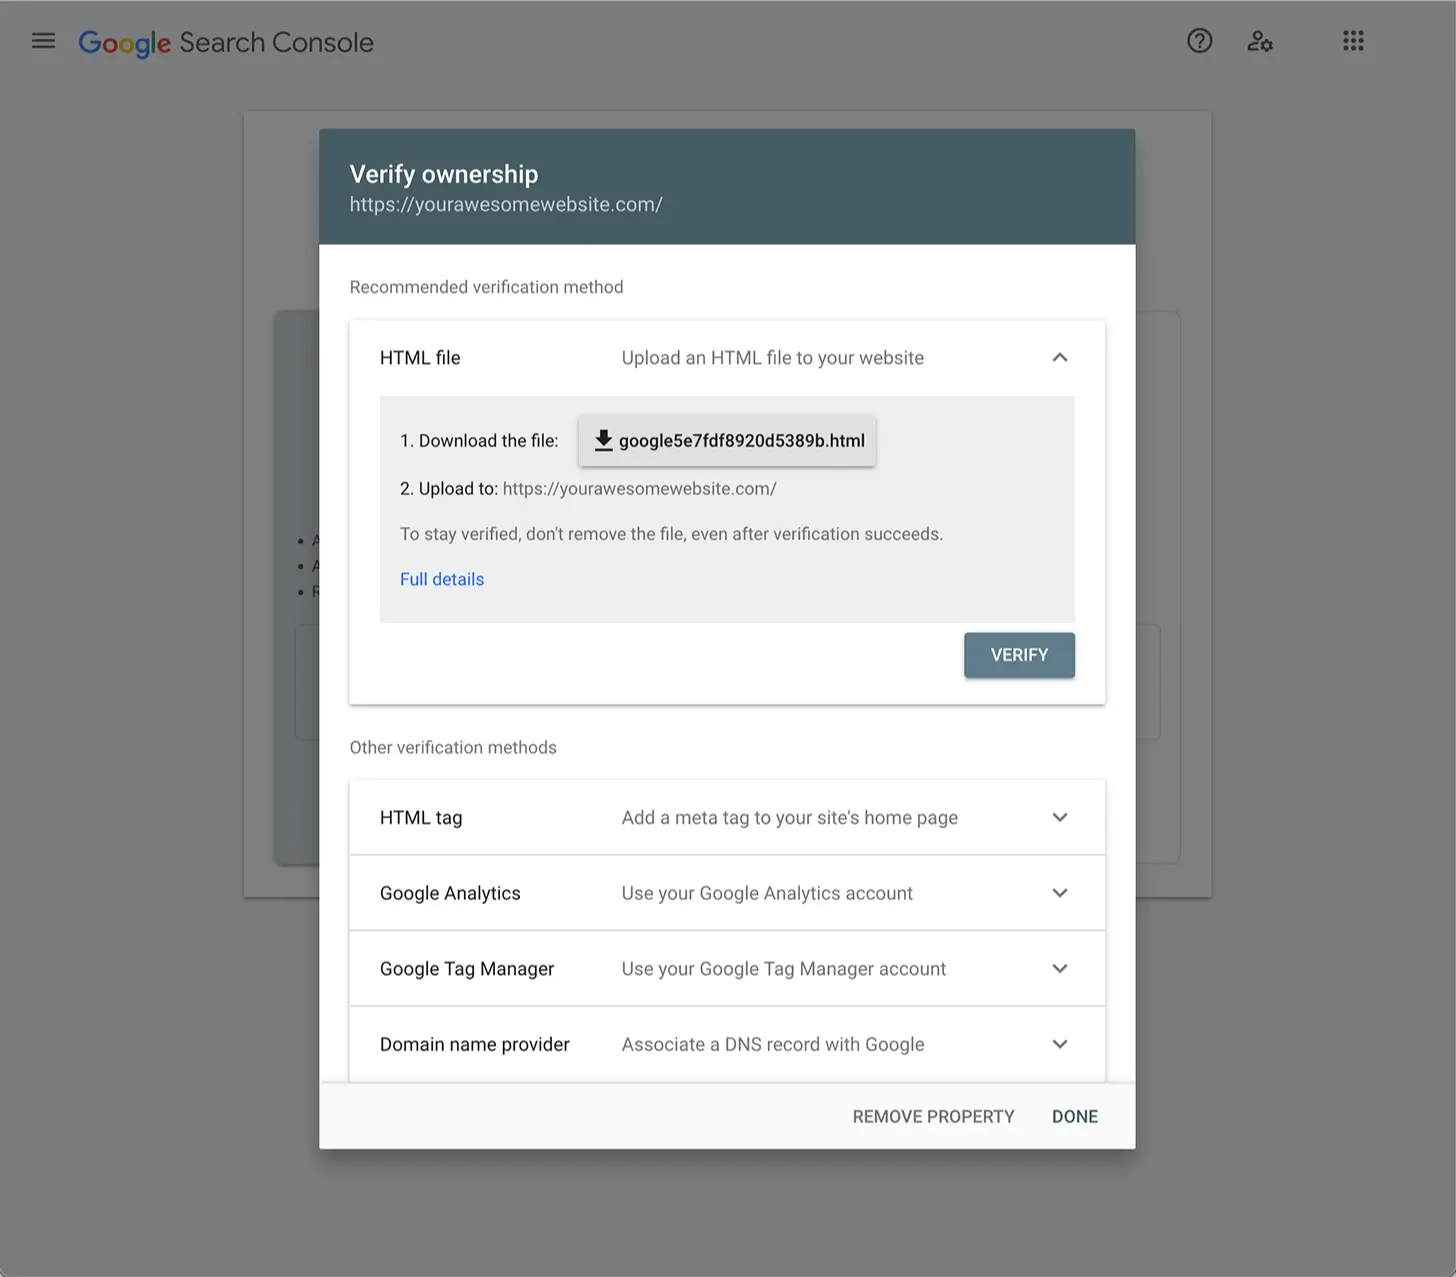Screen dimensions: 1456x1277
Task: Expand the Google Analytics chevron
Action: pyautogui.click(x=1059, y=893)
